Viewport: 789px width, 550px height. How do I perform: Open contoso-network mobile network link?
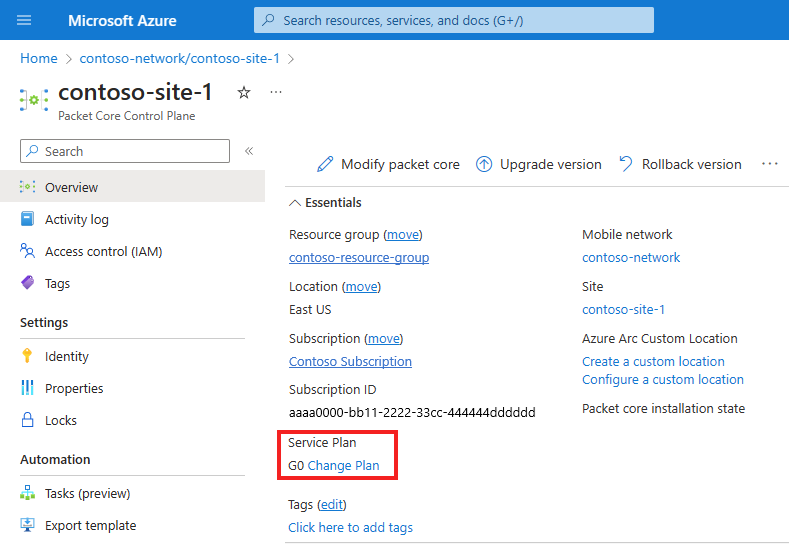631,258
